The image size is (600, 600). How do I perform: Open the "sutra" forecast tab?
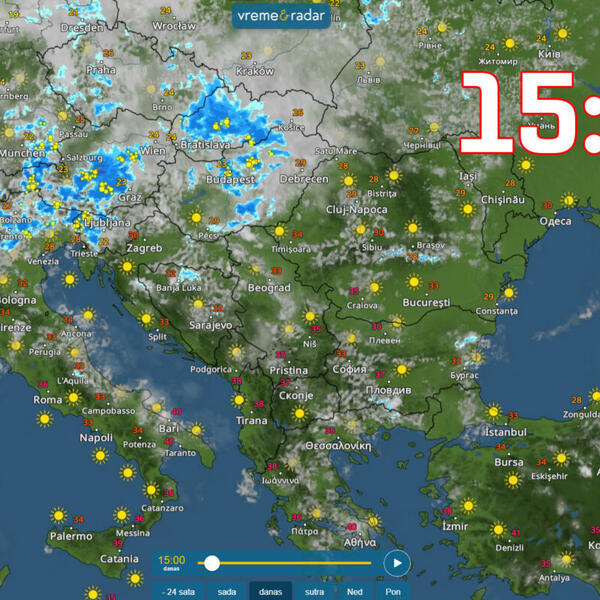[314, 591]
